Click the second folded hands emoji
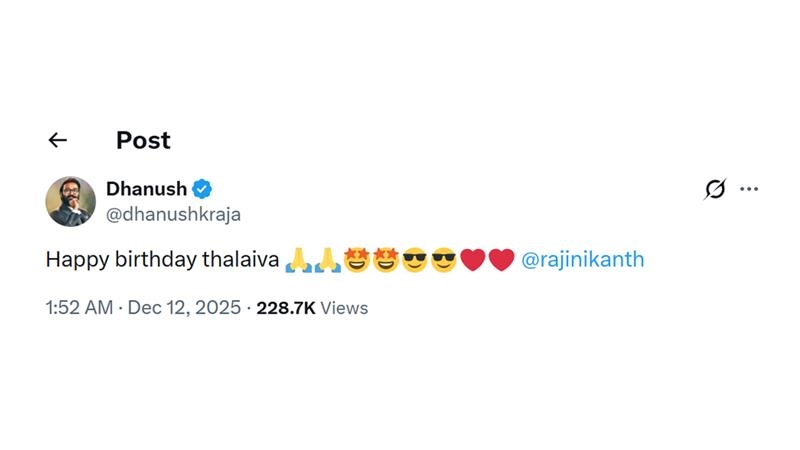 coord(327,261)
